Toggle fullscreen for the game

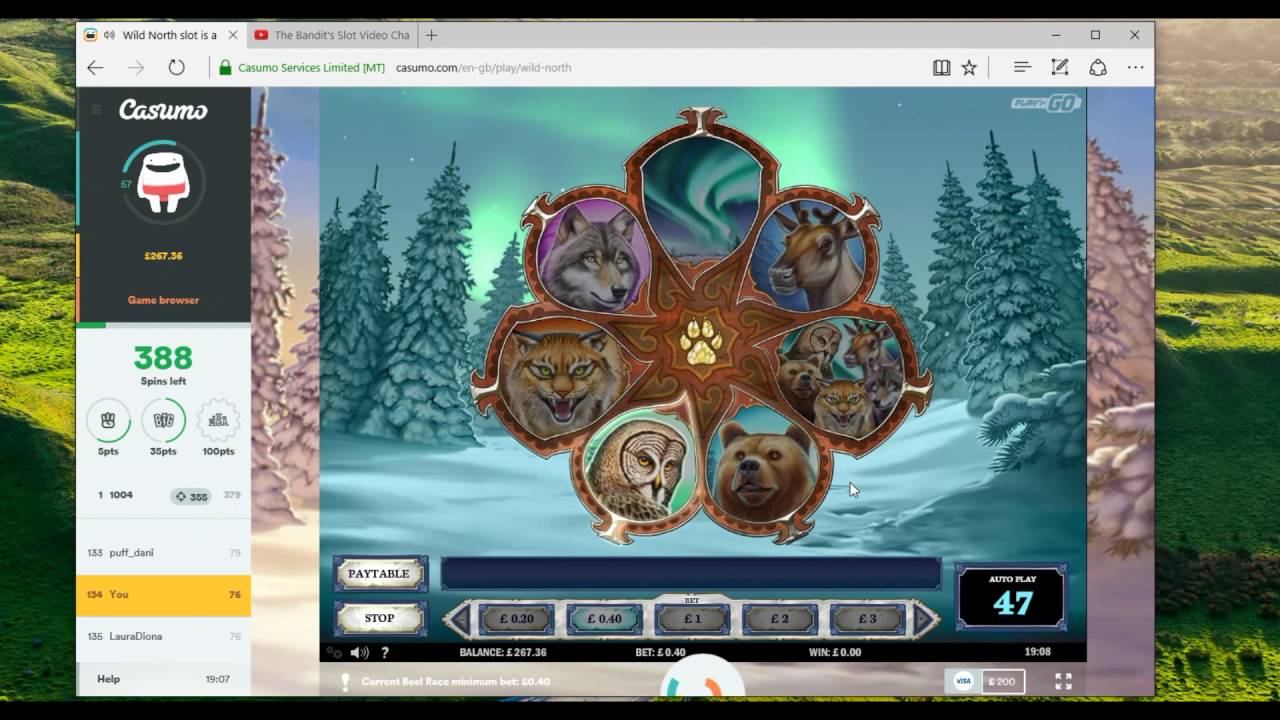click(x=1063, y=681)
